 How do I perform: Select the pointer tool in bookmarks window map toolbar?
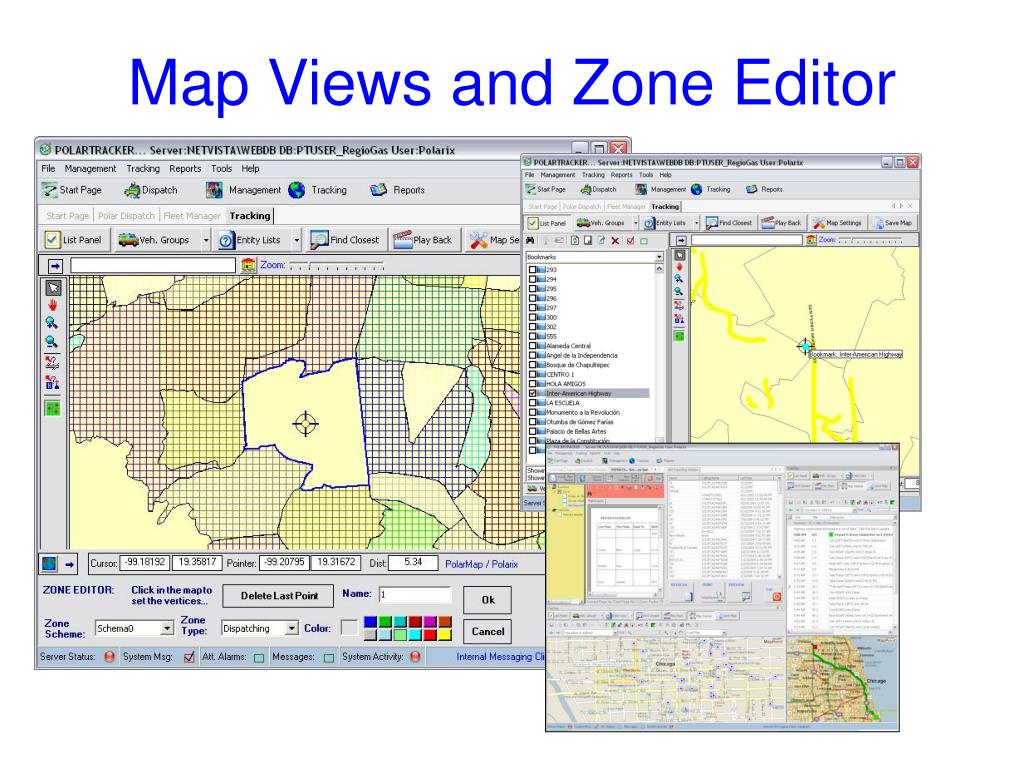[x=679, y=255]
